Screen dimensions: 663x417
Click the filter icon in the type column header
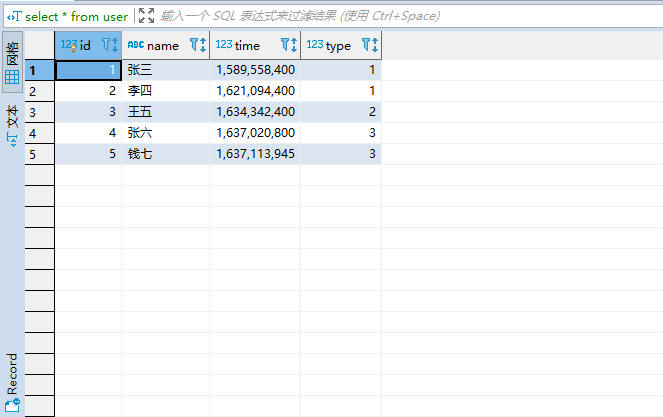point(365,45)
